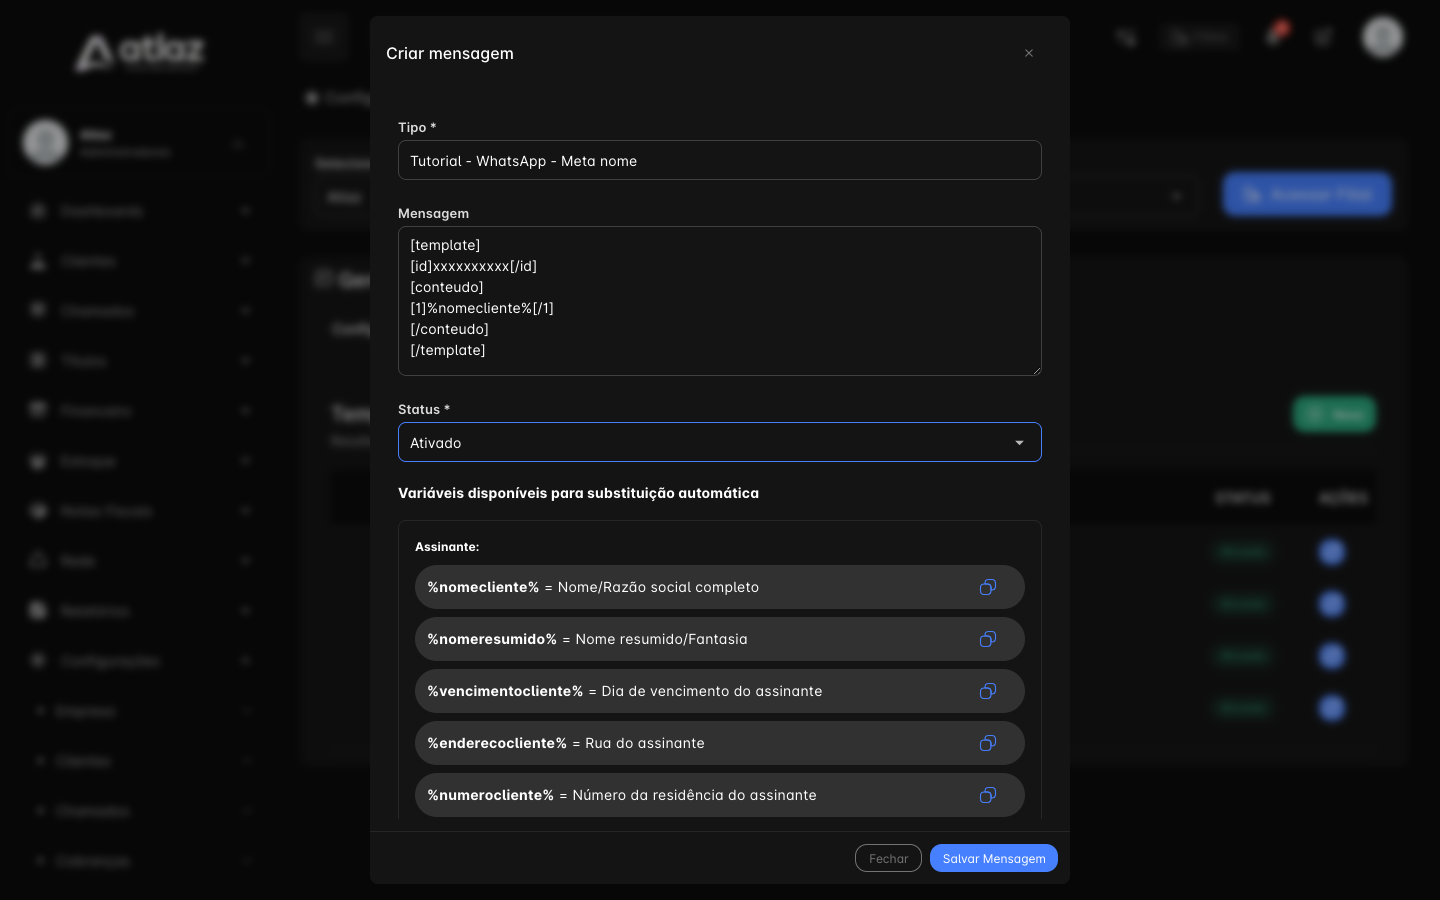Copy the %enderecocliente% variable
1440x900 pixels.
coord(988,743)
